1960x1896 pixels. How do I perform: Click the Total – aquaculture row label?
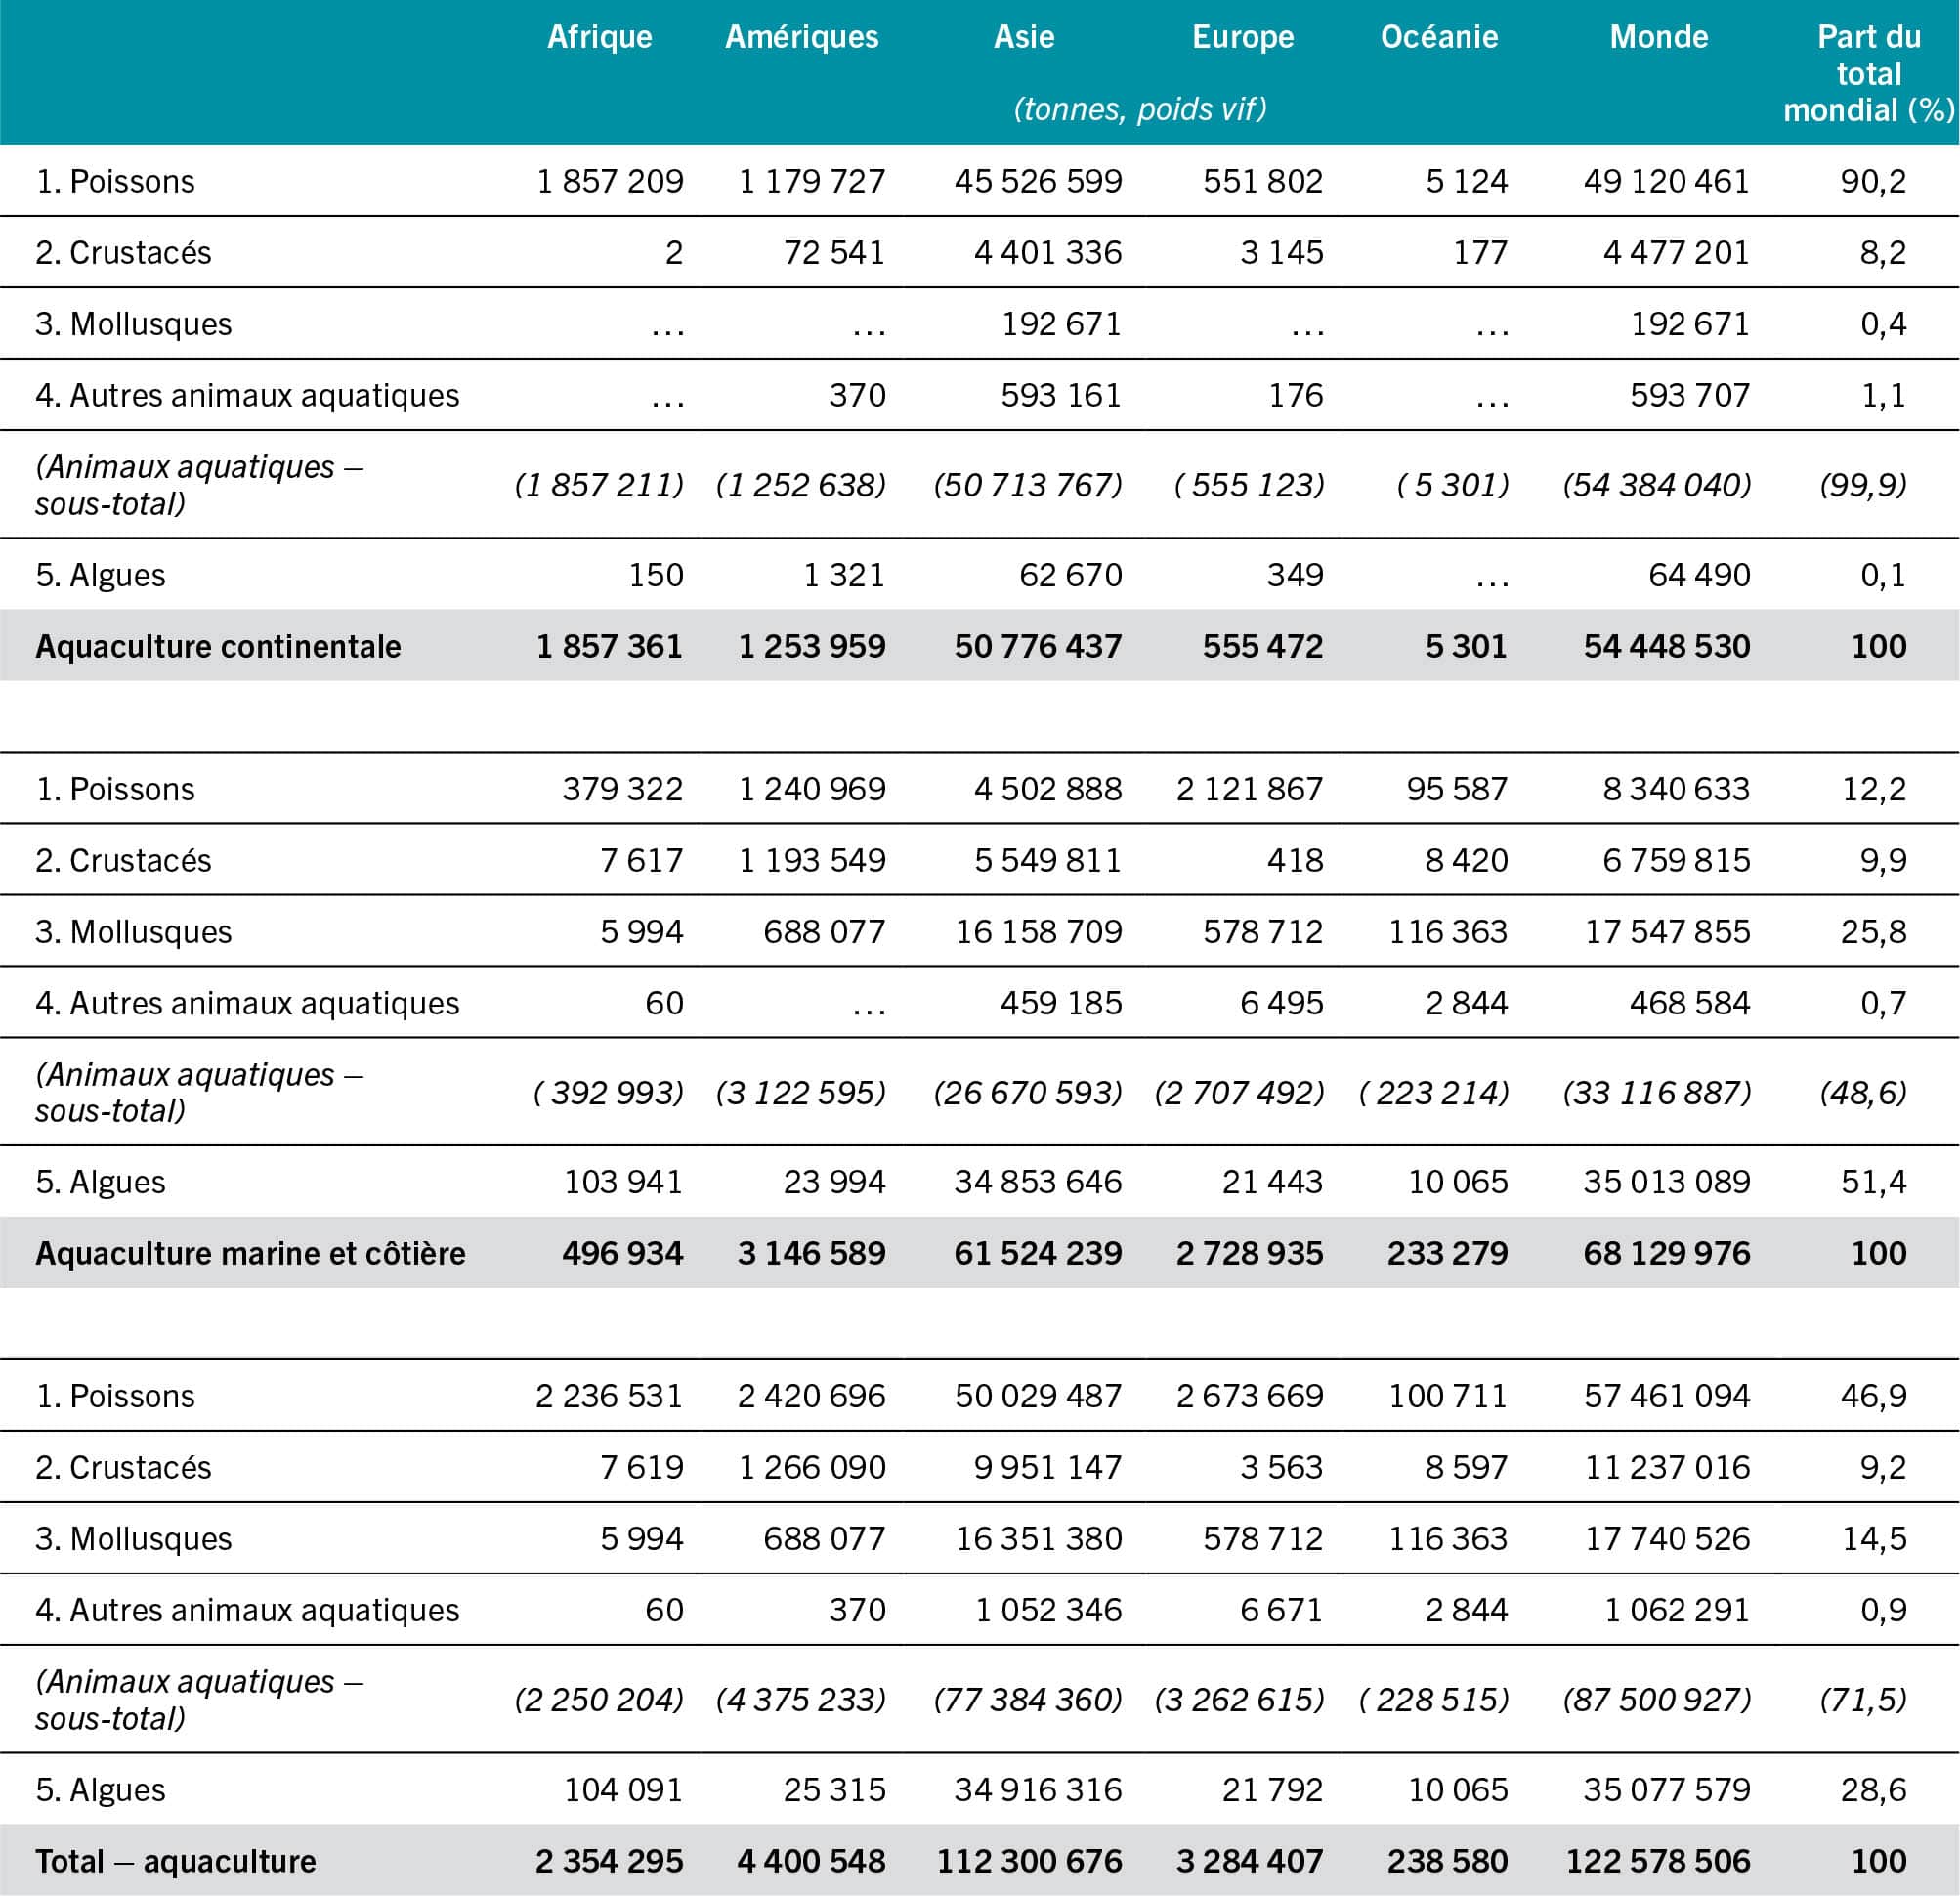(x=176, y=1861)
